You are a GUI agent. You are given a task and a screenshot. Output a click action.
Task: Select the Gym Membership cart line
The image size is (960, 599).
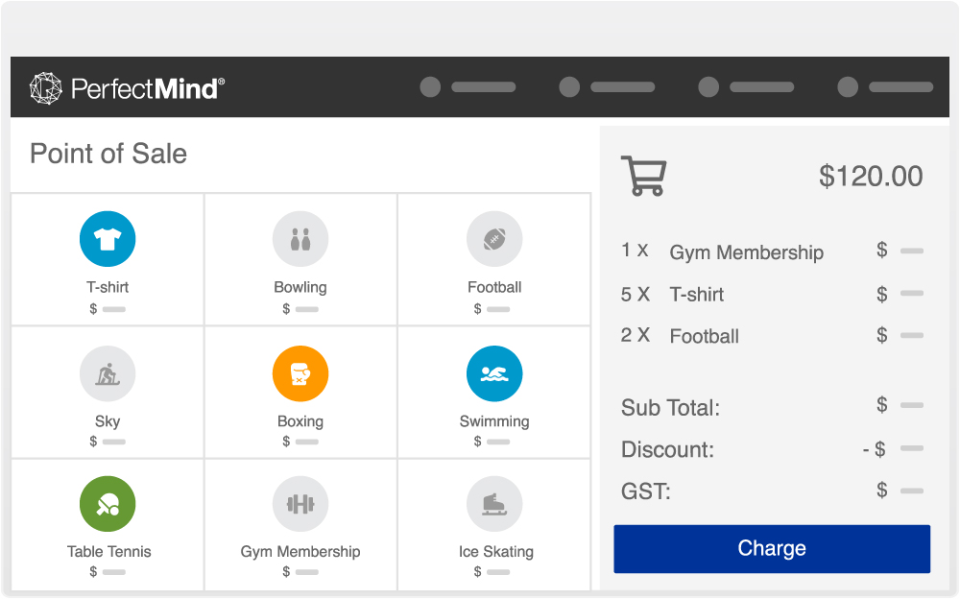click(746, 253)
